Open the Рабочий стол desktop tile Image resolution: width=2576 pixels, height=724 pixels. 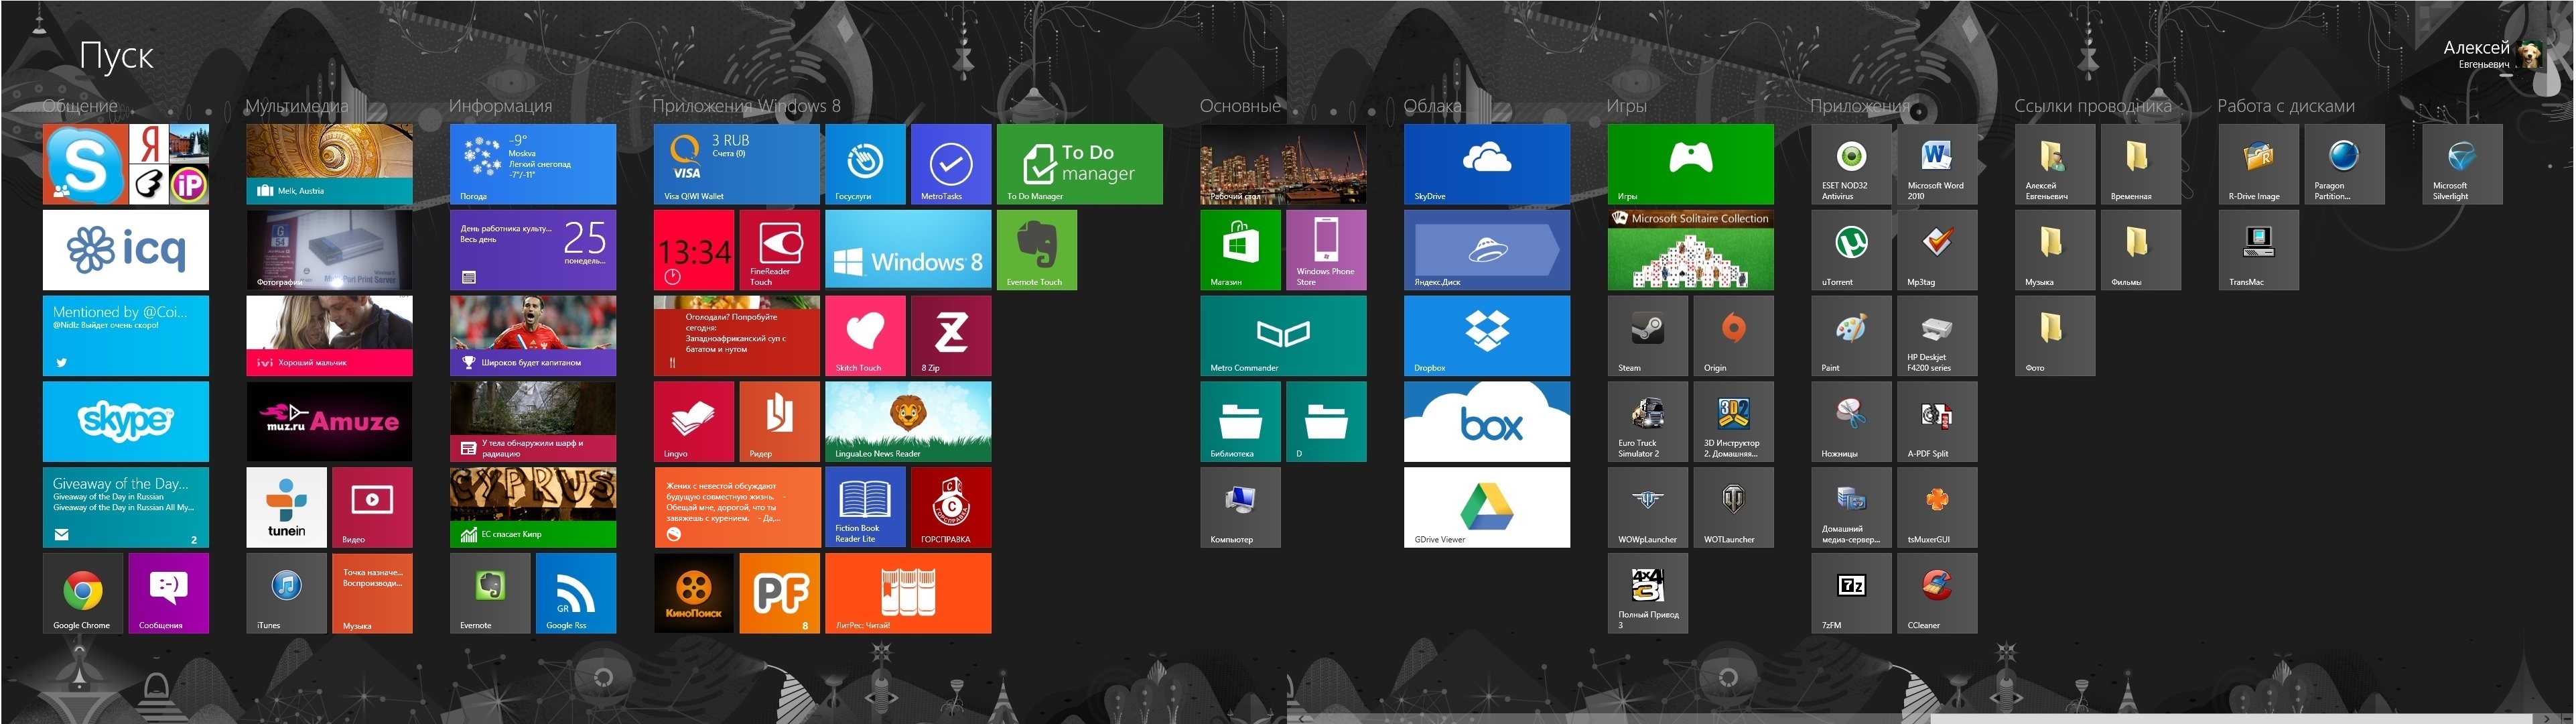[x=1283, y=164]
